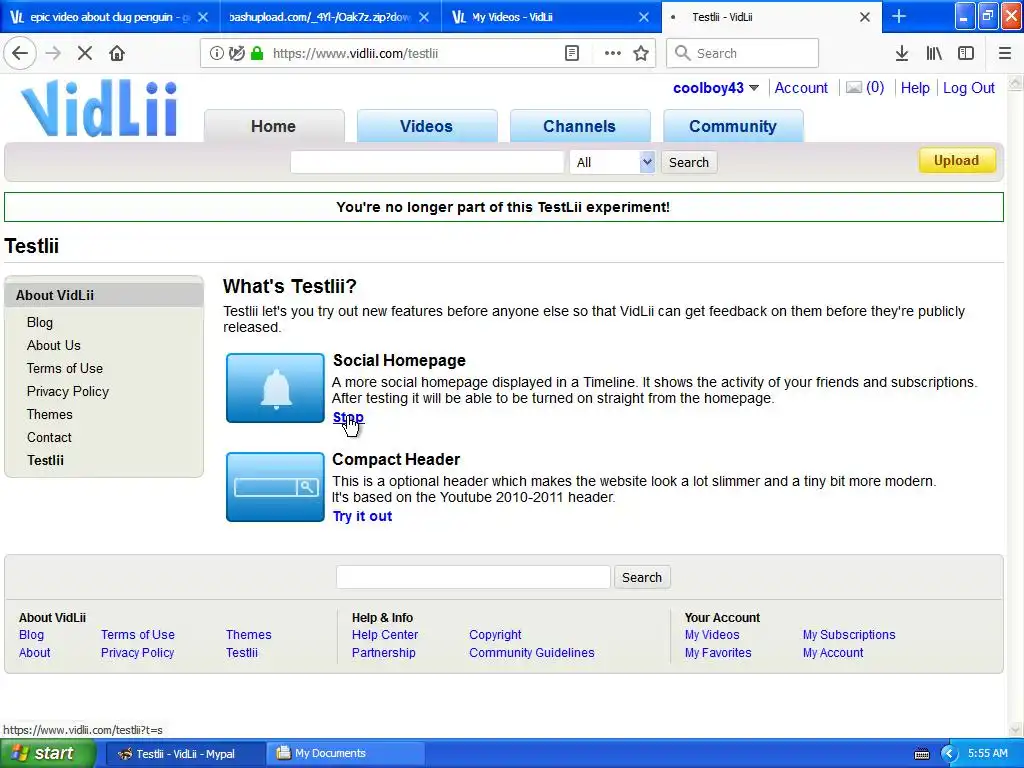
Task: Stop page loading with the X button
Action: pyautogui.click(x=85, y=53)
